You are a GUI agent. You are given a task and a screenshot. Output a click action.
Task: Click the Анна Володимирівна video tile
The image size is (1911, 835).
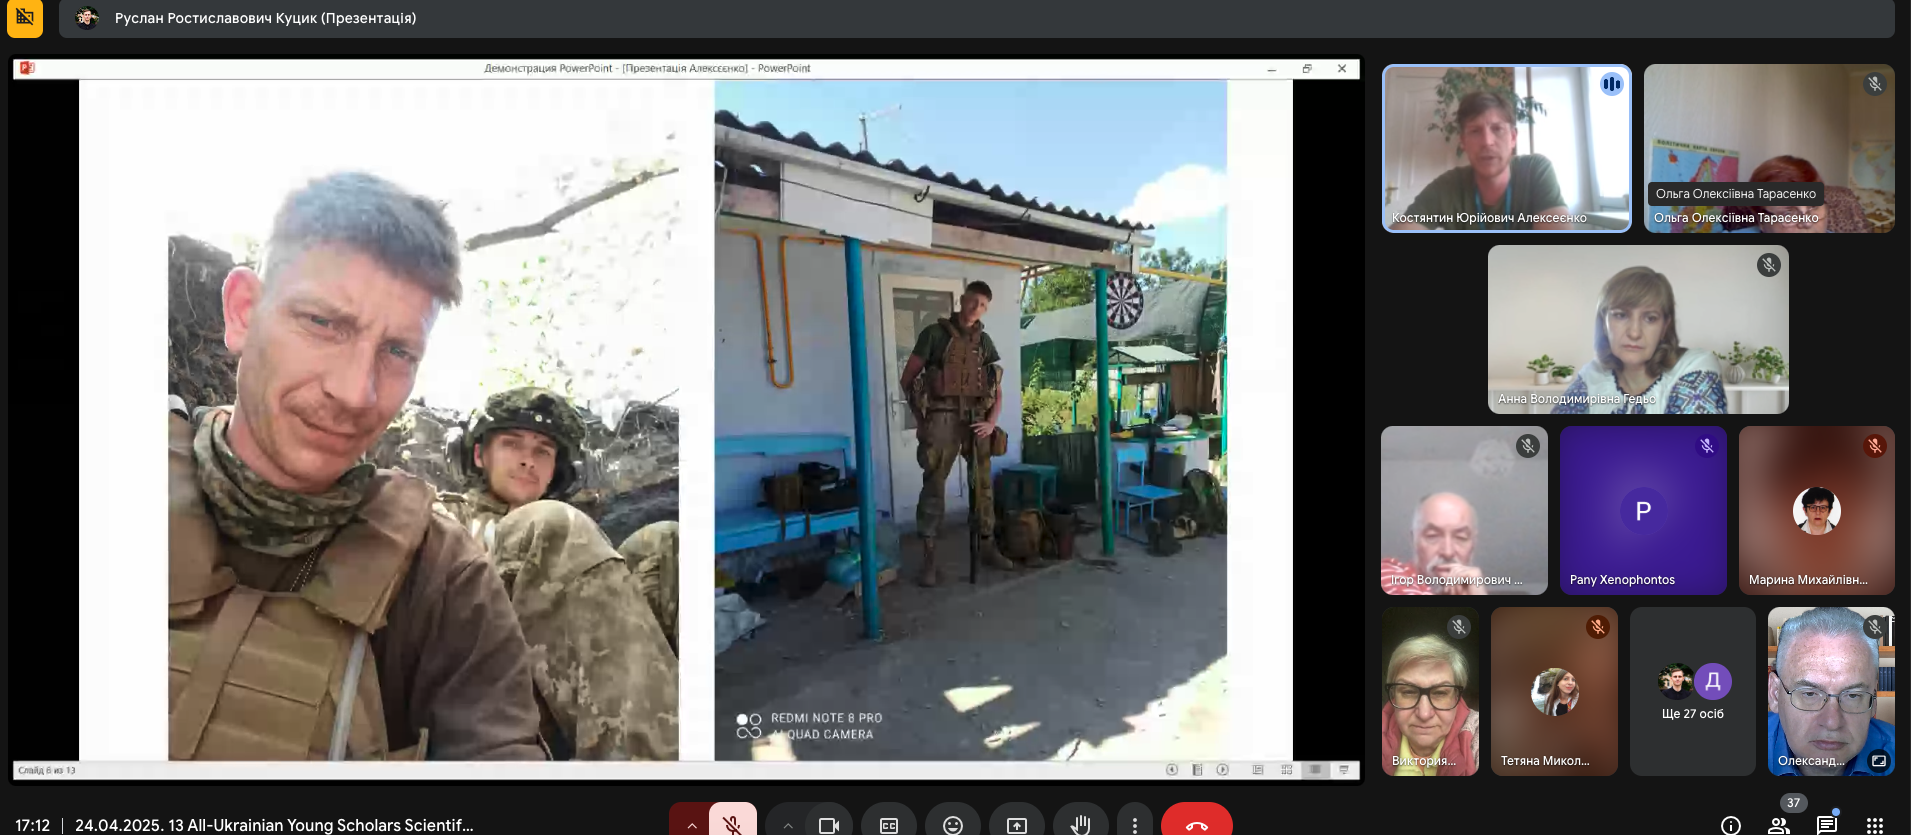click(x=1637, y=330)
